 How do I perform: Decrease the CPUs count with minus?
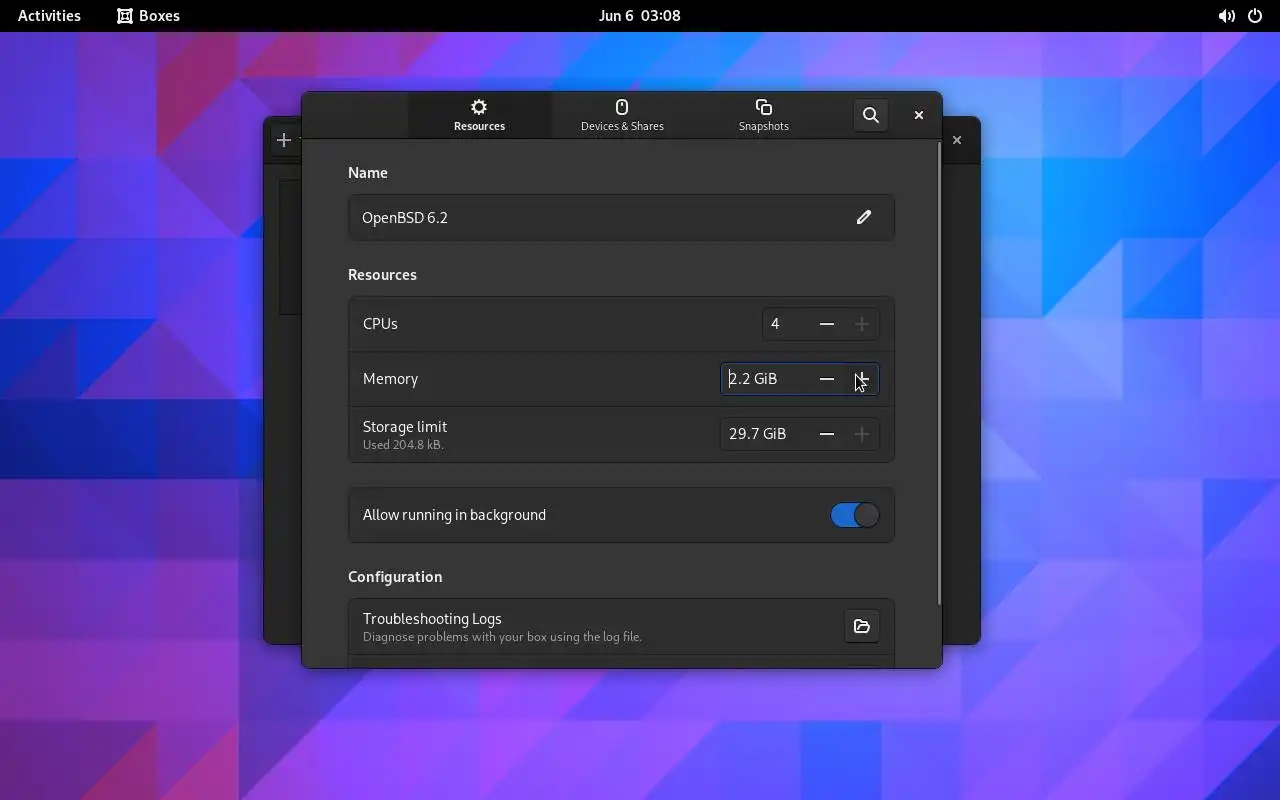pyautogui.click(x=827, y=324)
